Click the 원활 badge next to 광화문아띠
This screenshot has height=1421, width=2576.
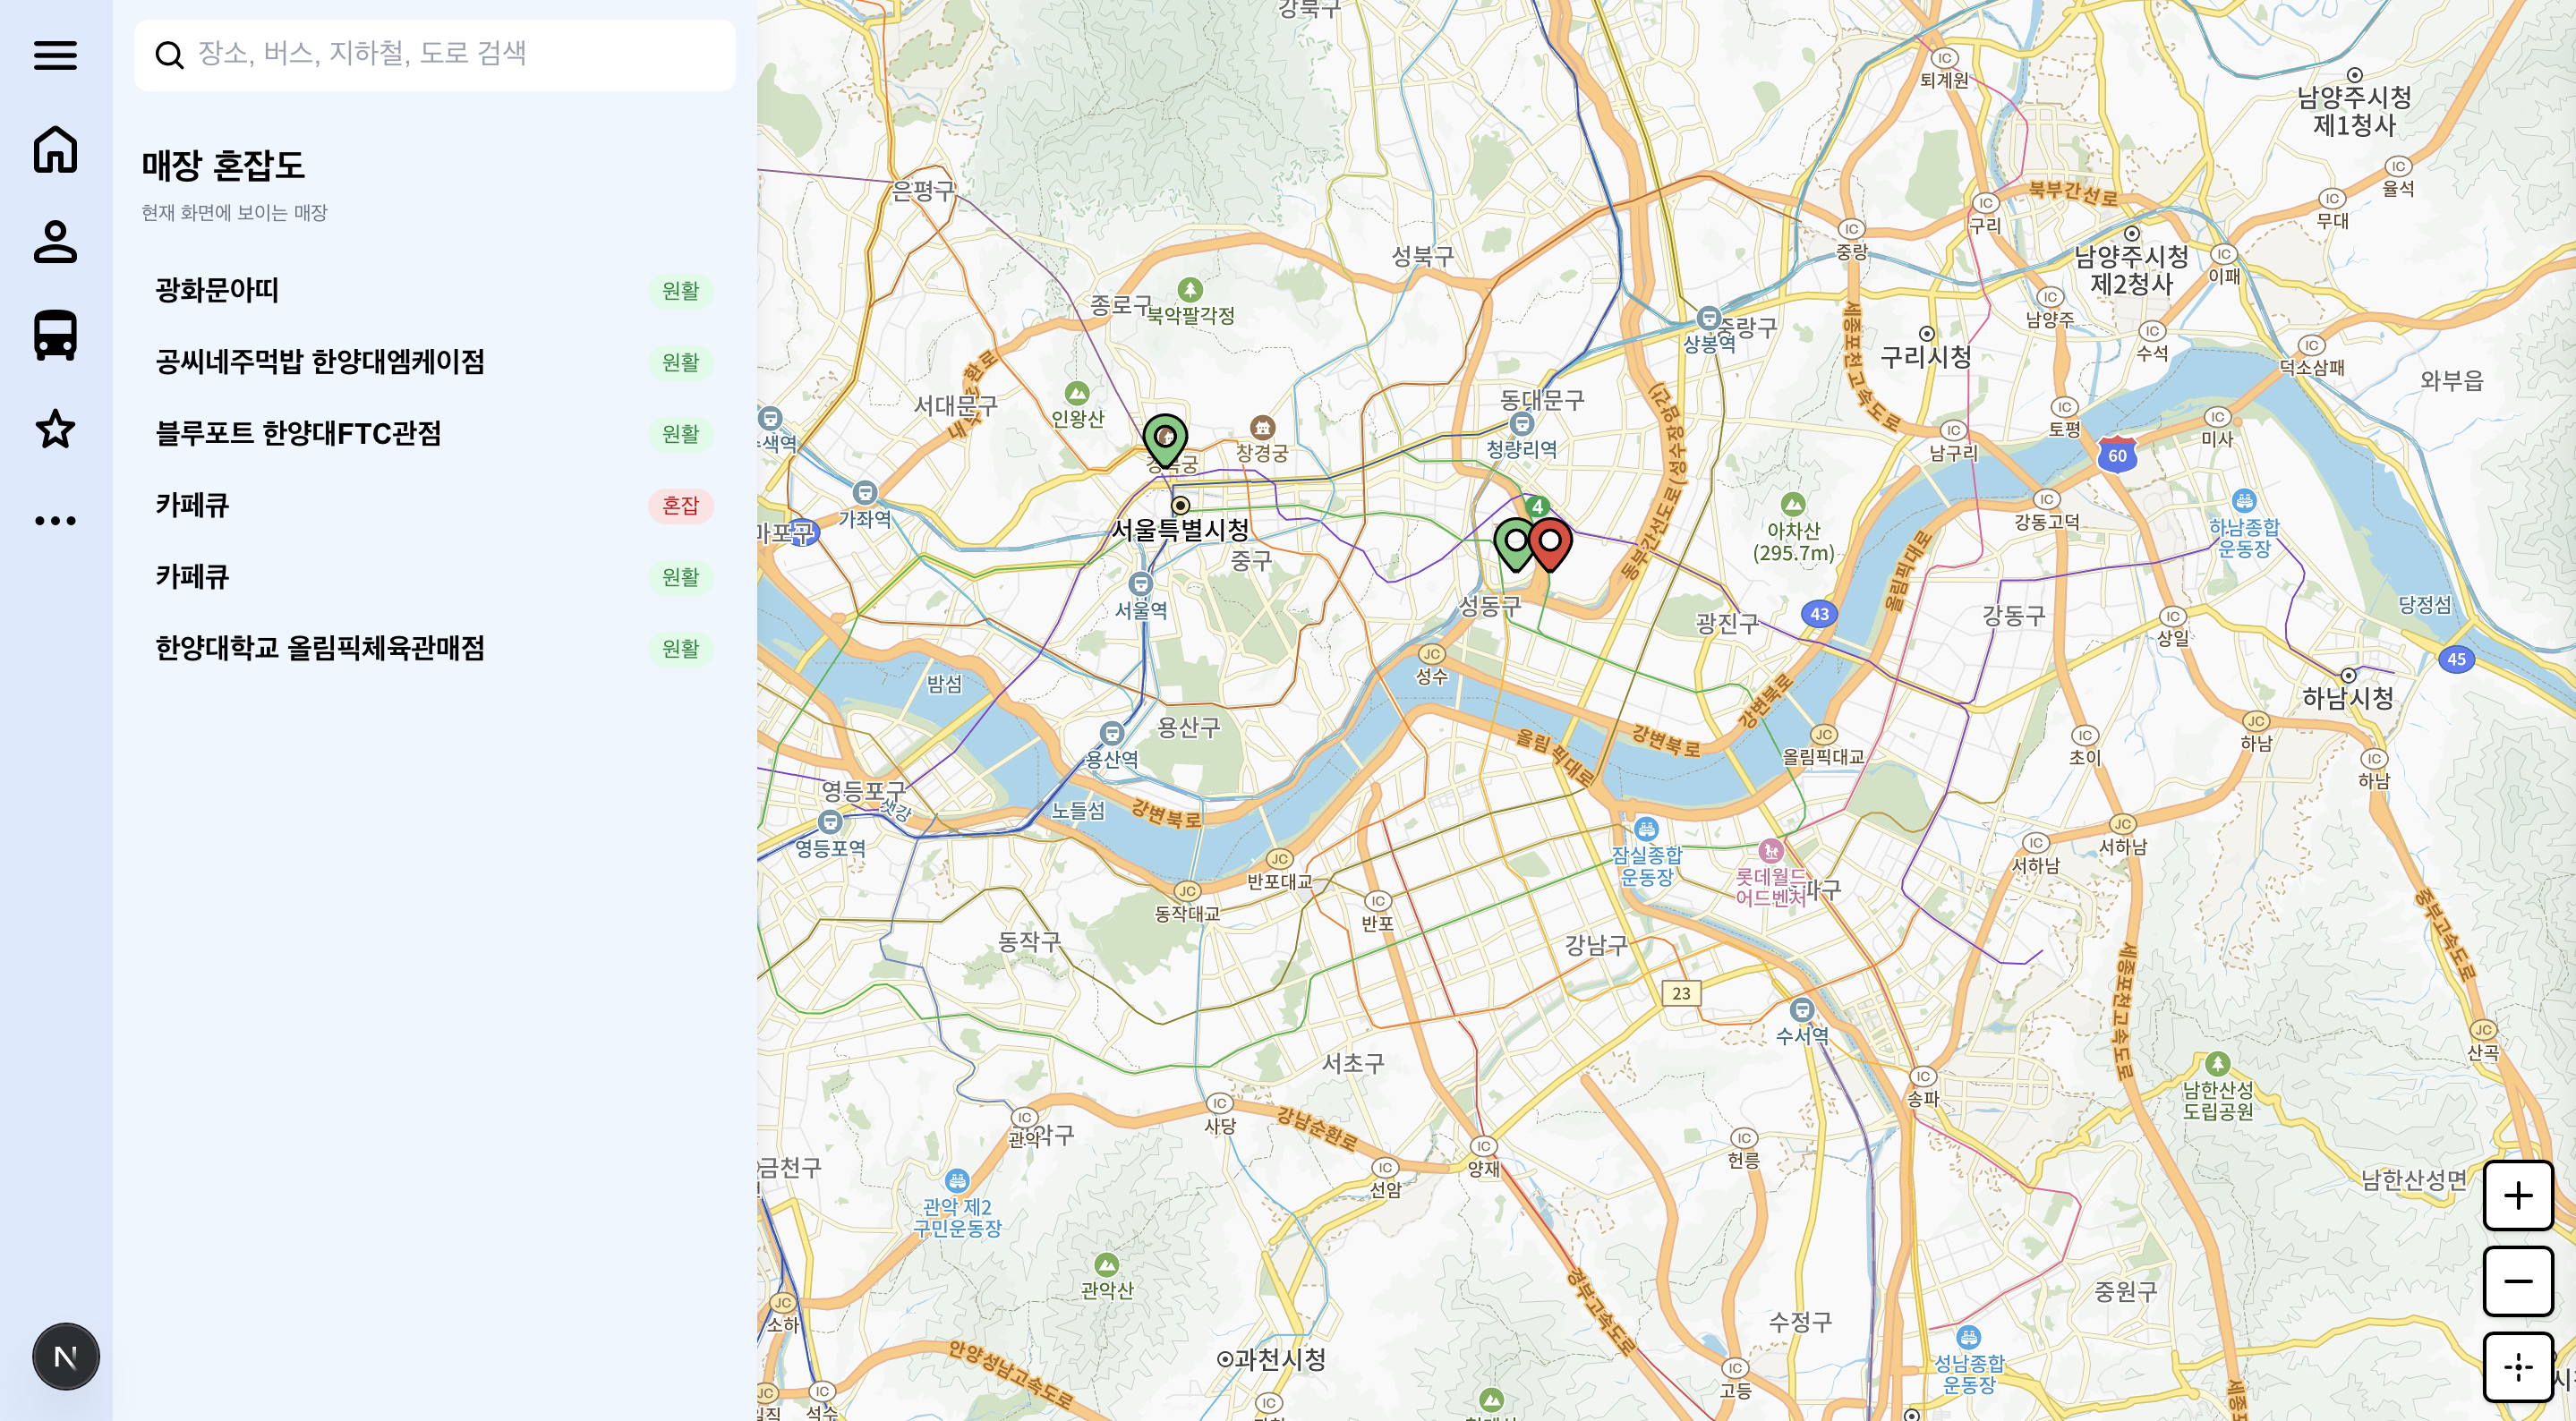click(683, 293)
